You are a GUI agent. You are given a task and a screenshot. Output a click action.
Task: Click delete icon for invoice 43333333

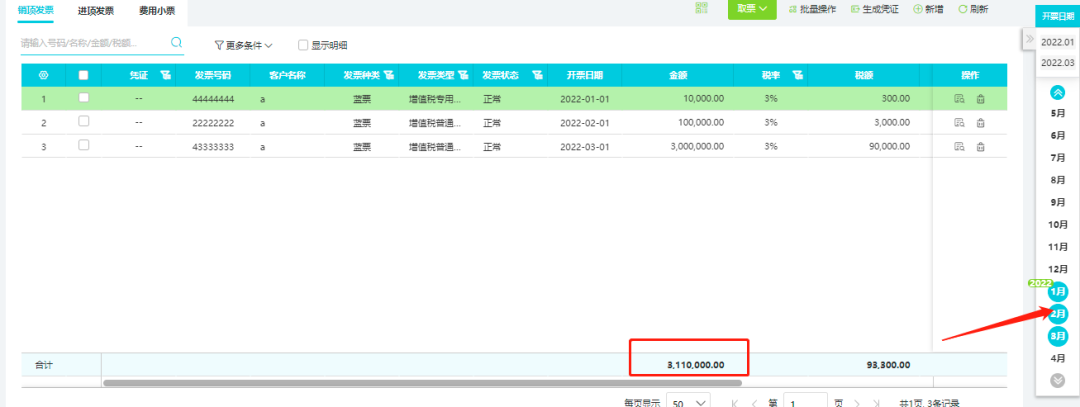980,146
